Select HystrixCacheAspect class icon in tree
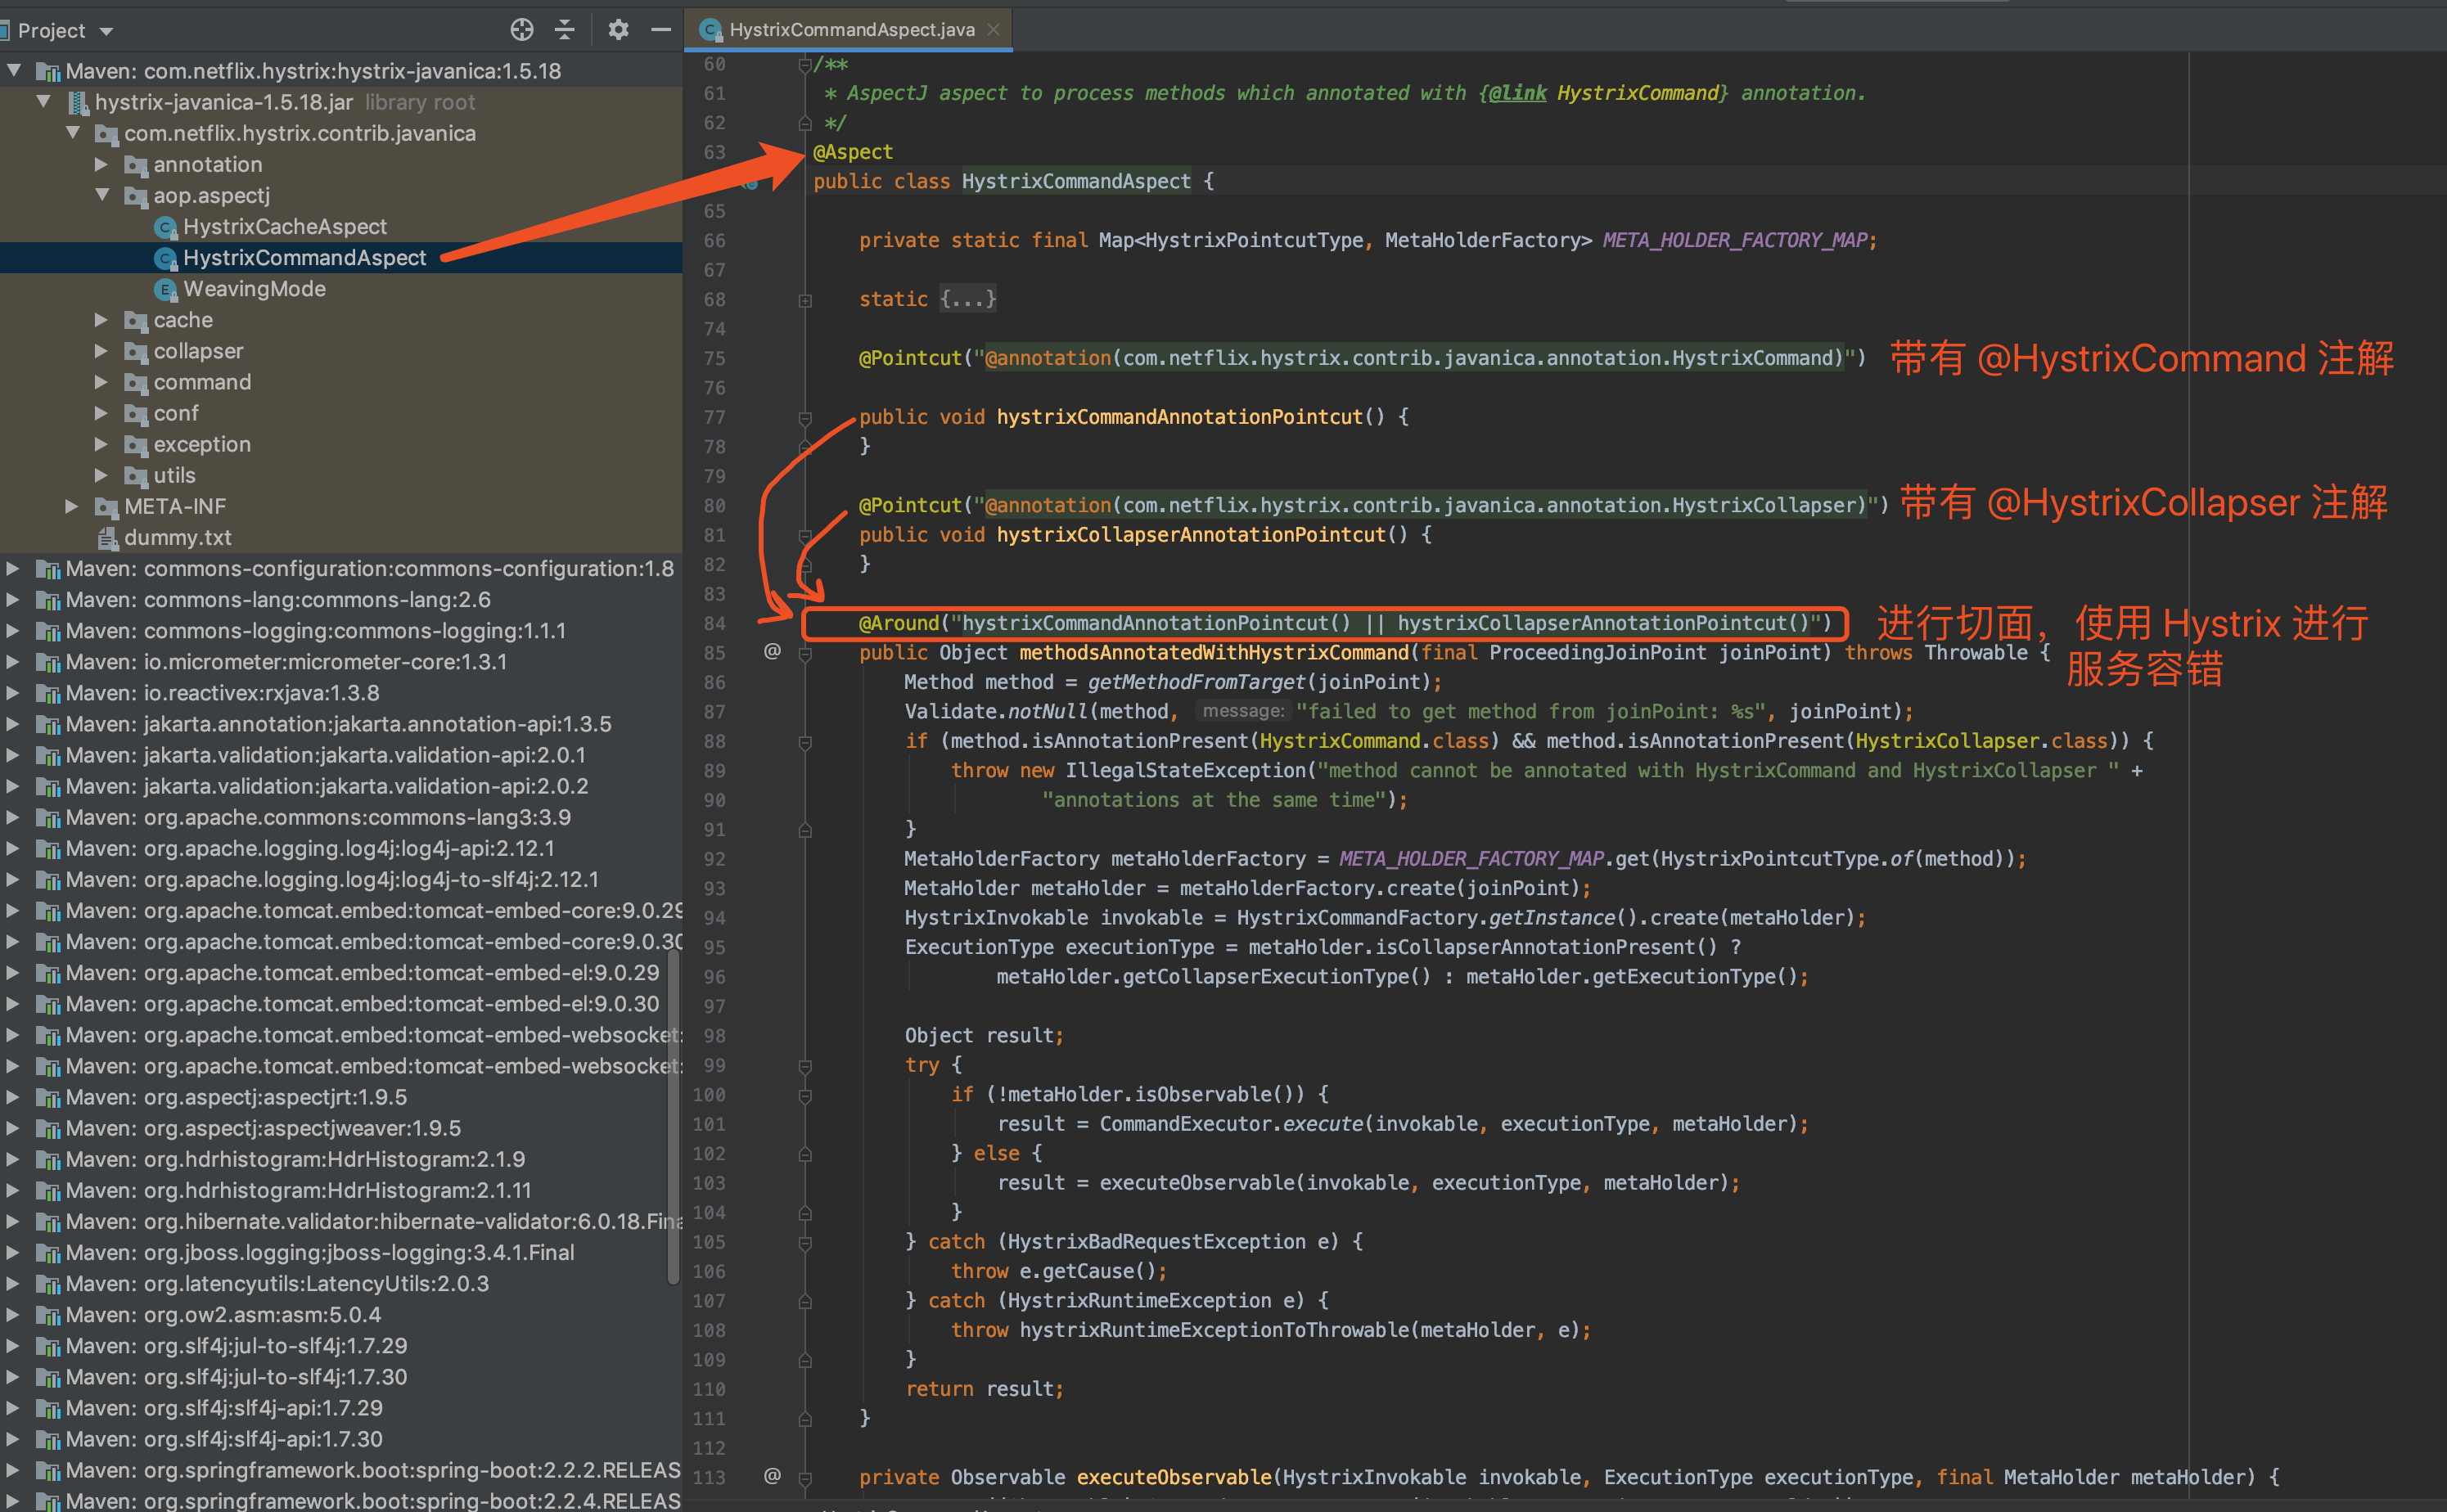Screen dimensions: 2447x1512 (x=166, y=227)
